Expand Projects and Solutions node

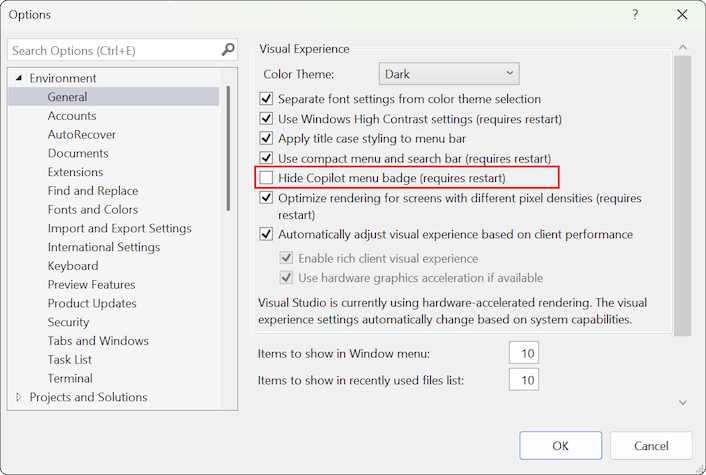pyautogui.click(x=19, y=398)
